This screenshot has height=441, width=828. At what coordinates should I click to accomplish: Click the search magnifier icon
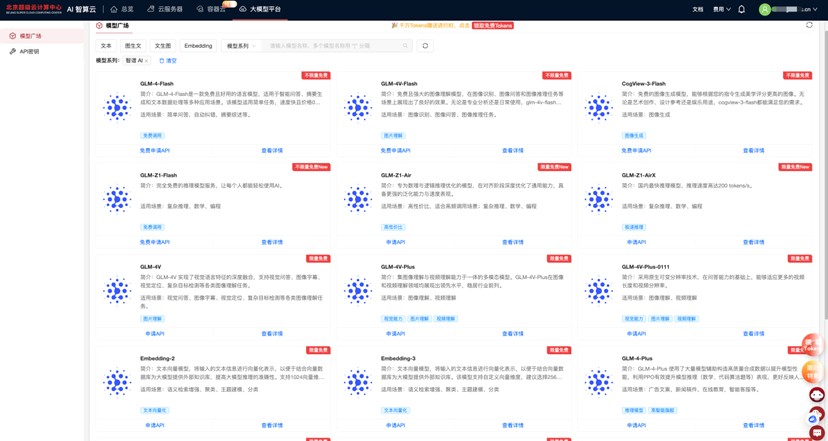tap(406, 46)
